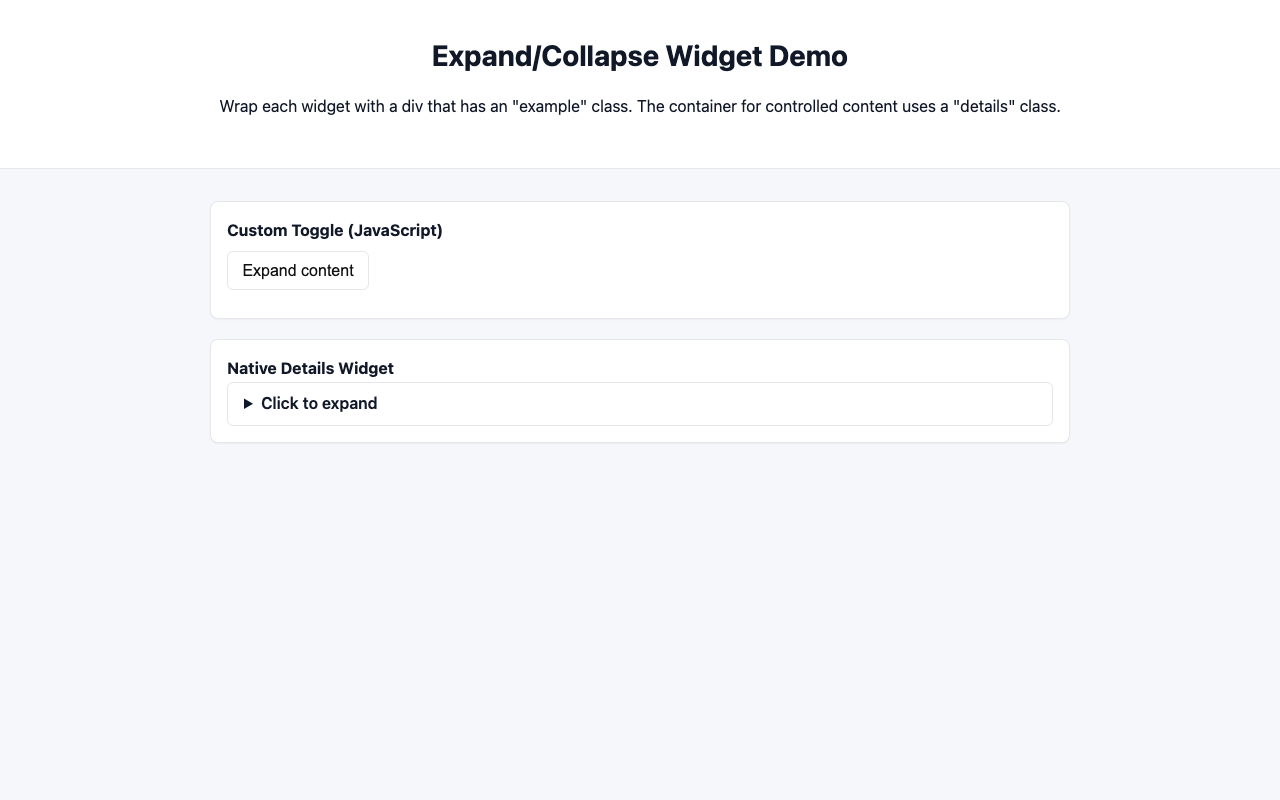Viewport: 1280px width, 800px height.
Task: Activate the Click to expand summary text
Action: point(319,403)
